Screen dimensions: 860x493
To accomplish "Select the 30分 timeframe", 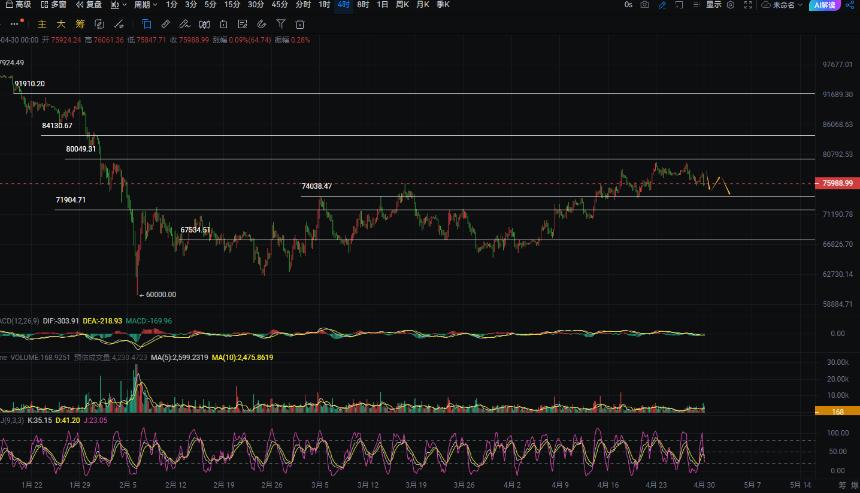I will 256,4.
